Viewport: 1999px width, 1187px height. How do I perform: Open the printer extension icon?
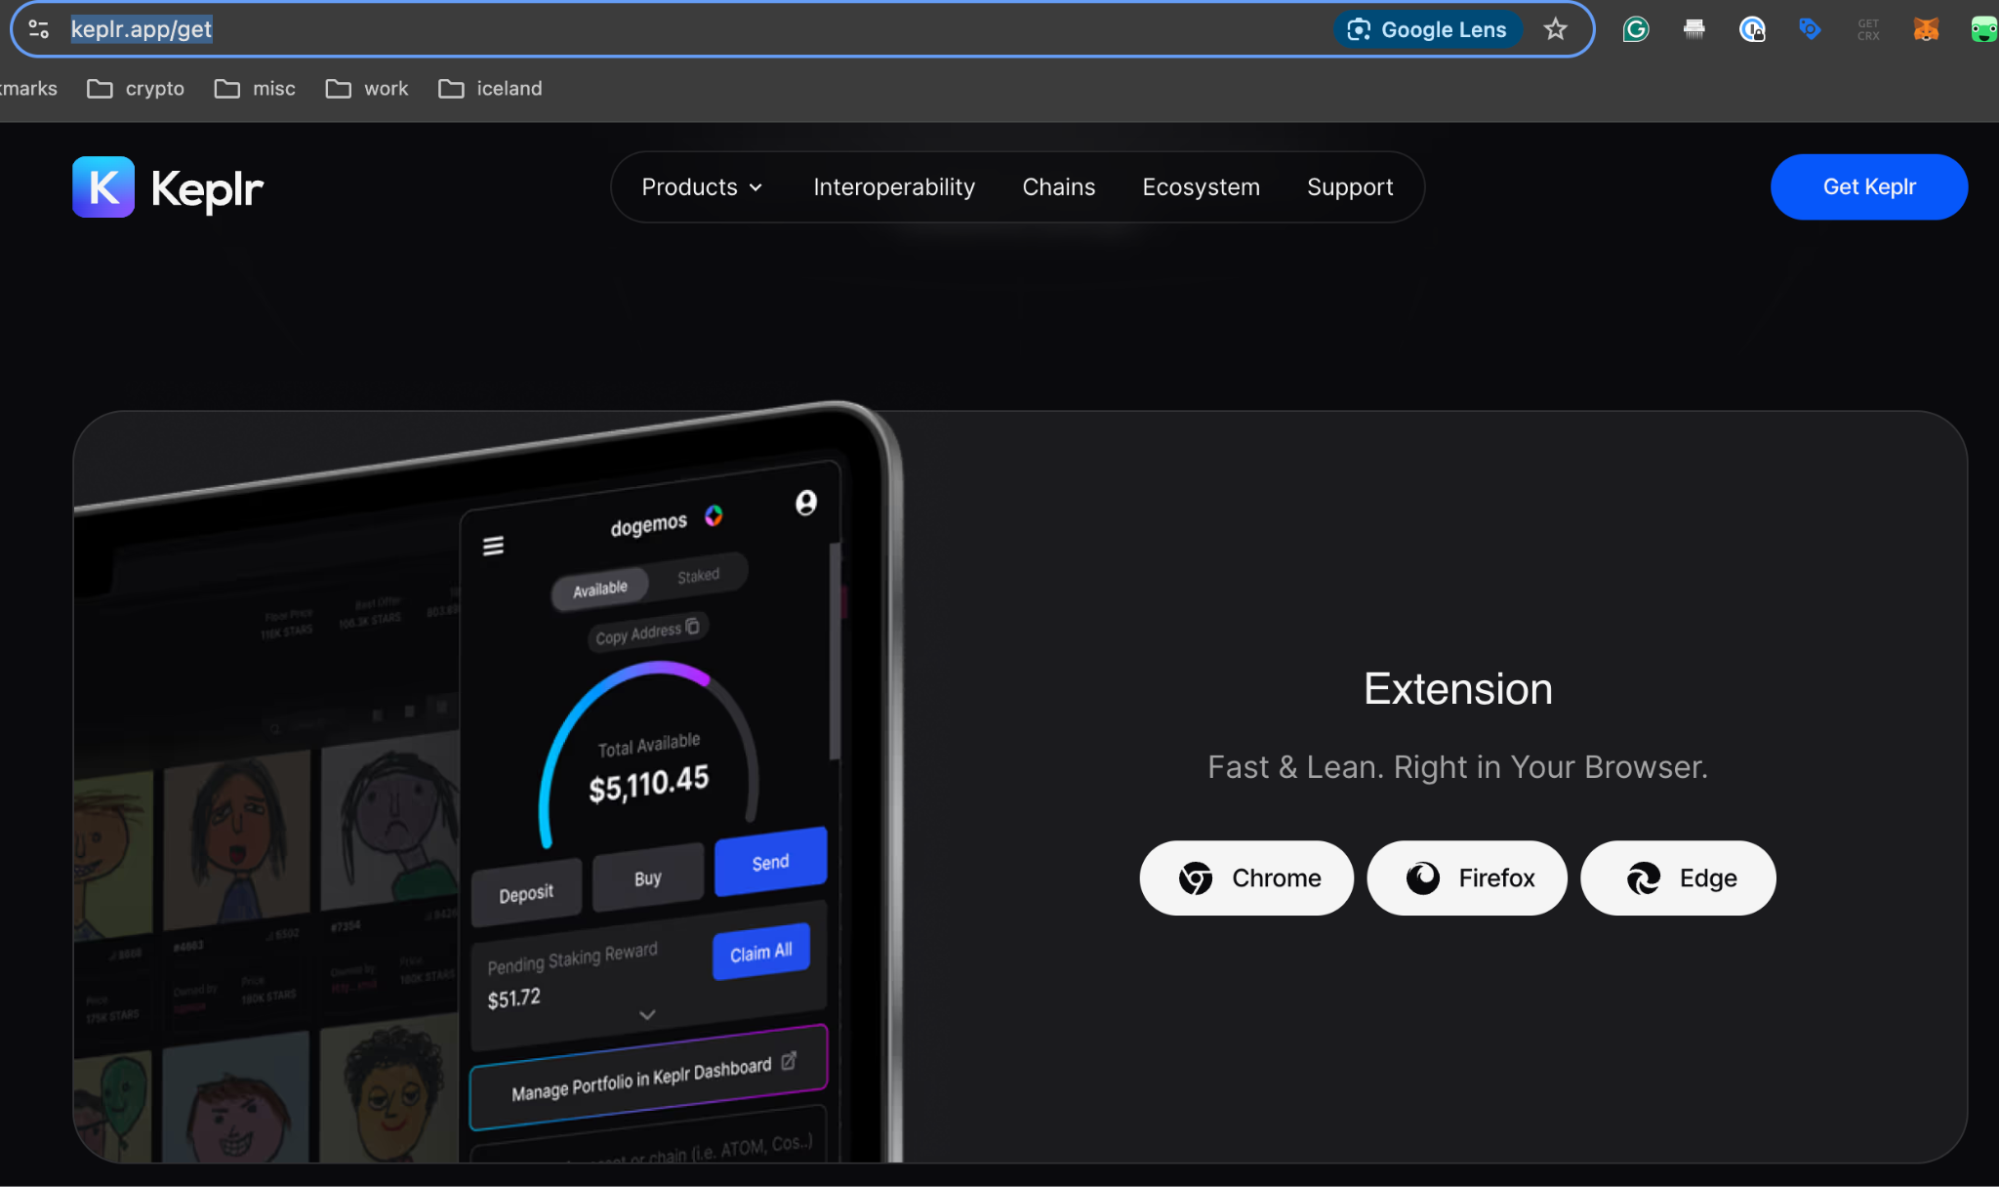tap(1694, 29)
